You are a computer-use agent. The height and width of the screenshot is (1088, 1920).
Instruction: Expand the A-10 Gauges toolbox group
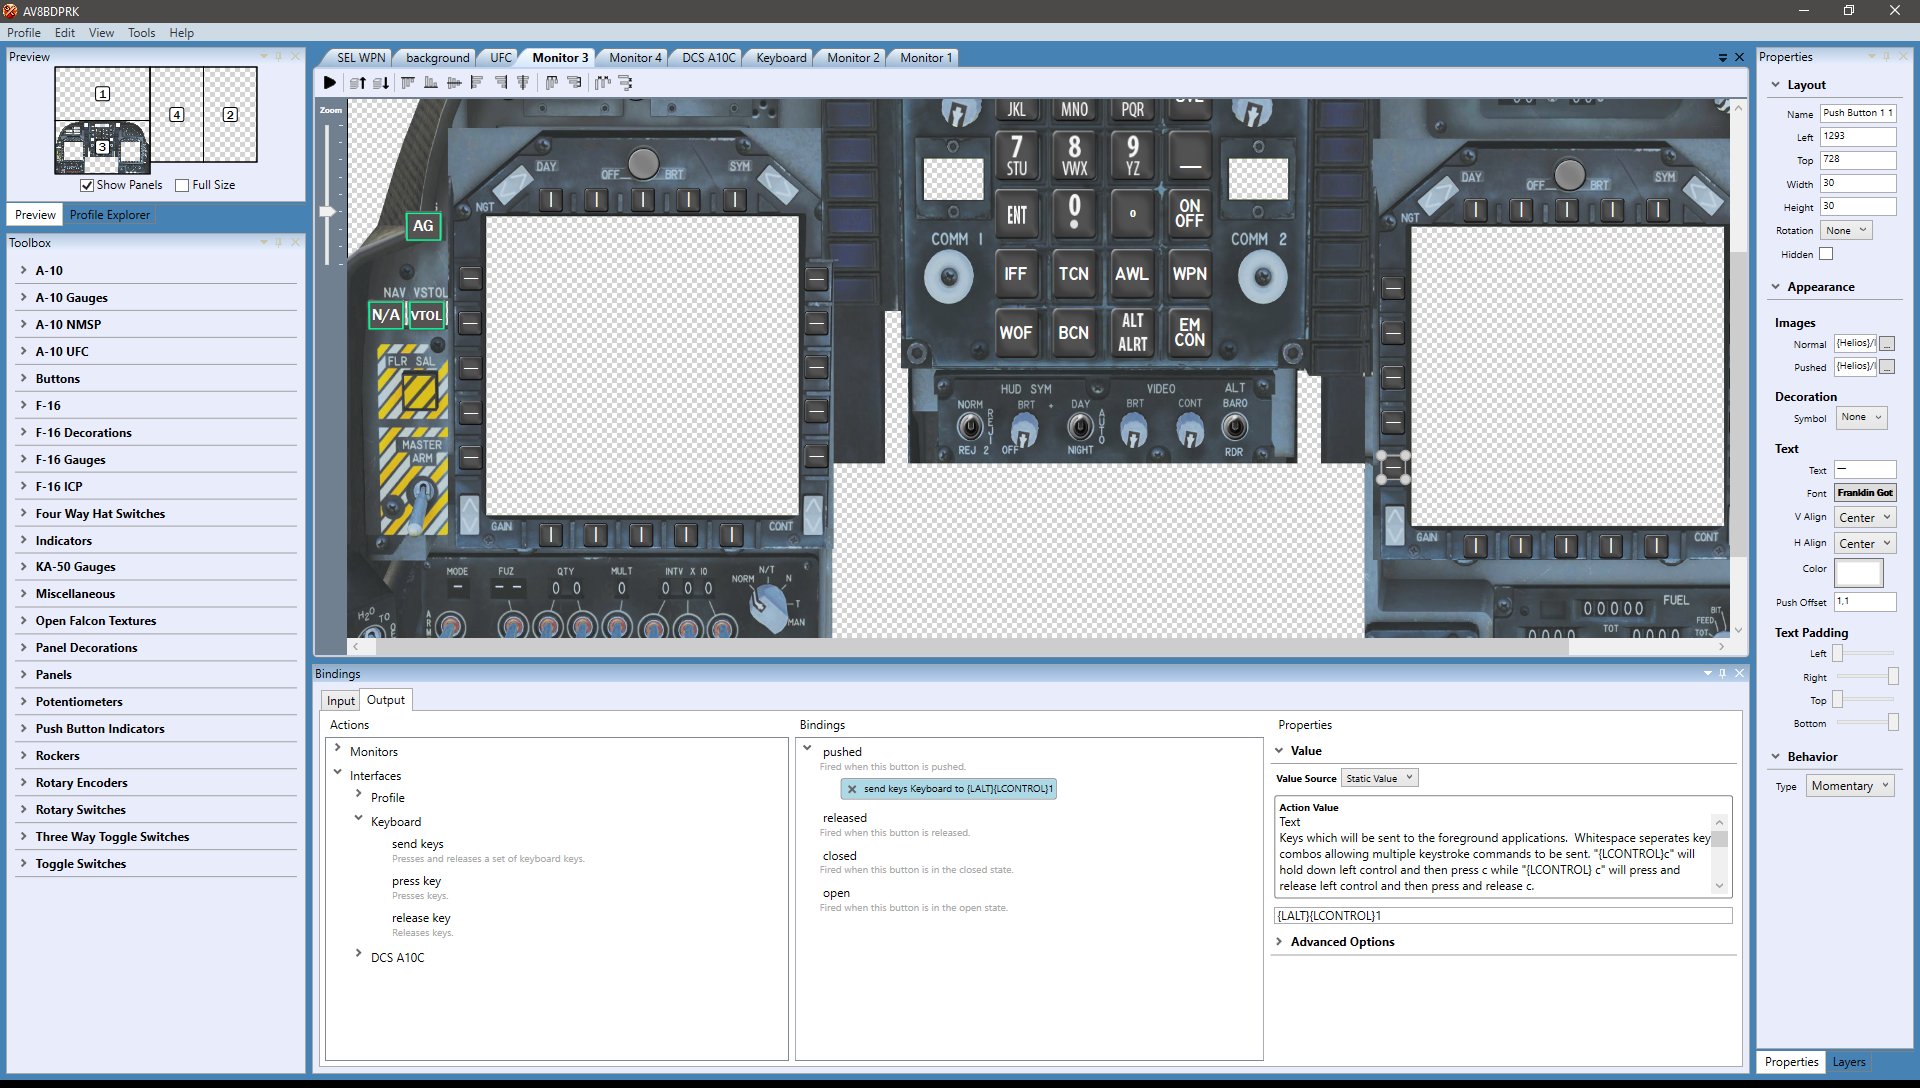24,297
